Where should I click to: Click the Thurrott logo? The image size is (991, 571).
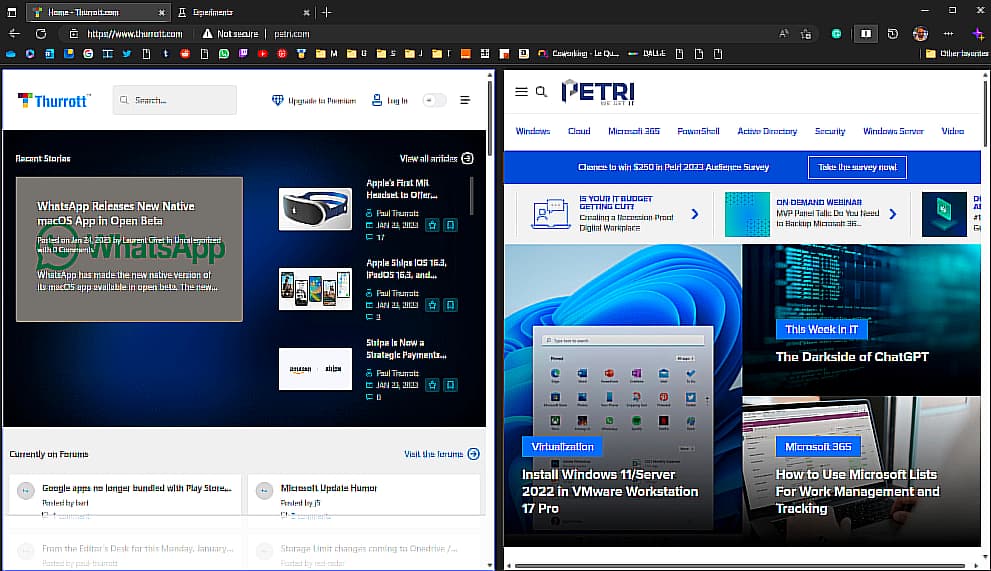click(54, 101)
